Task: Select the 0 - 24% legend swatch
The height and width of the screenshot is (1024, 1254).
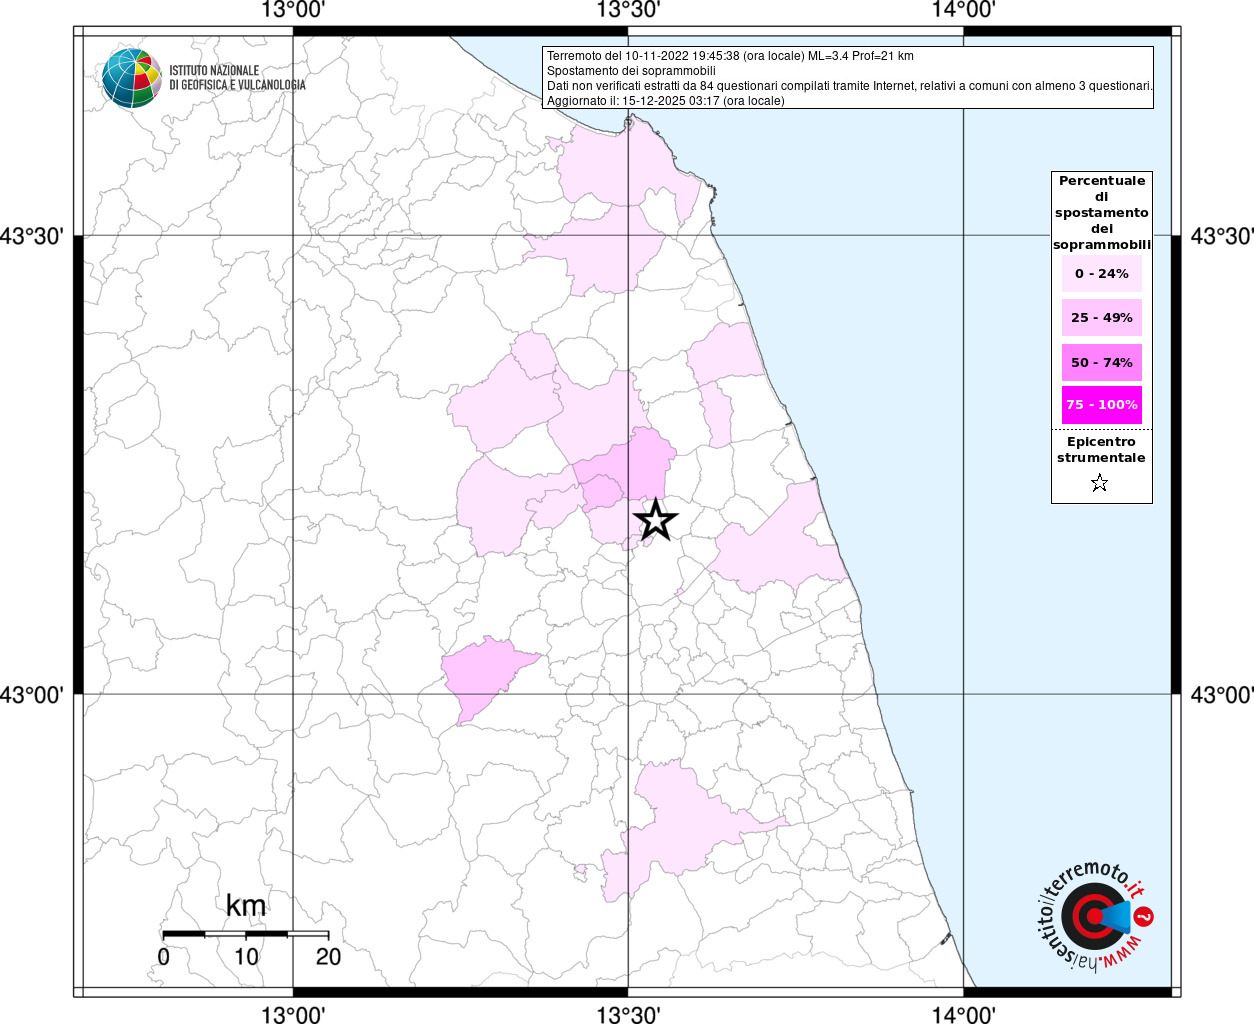Action: pos(1101,273)
